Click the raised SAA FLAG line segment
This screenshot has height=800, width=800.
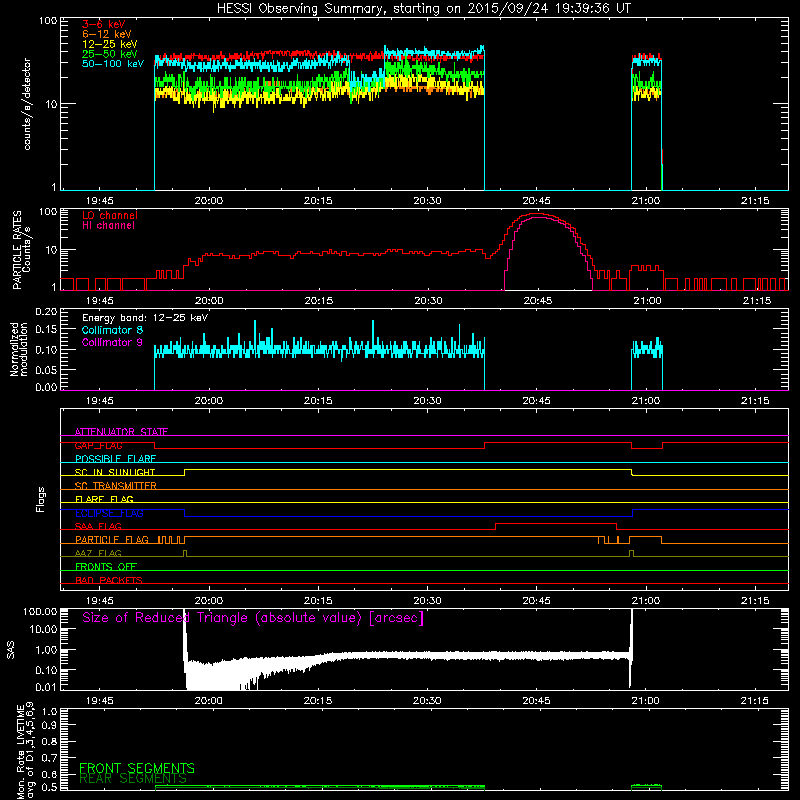[556, 523]
